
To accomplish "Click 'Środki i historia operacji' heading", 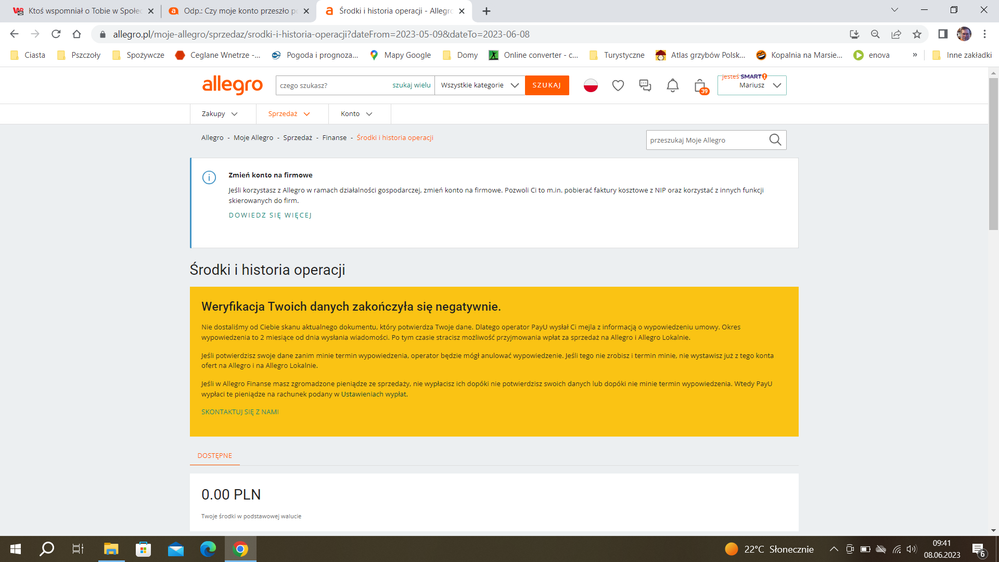I will point(268,270).
